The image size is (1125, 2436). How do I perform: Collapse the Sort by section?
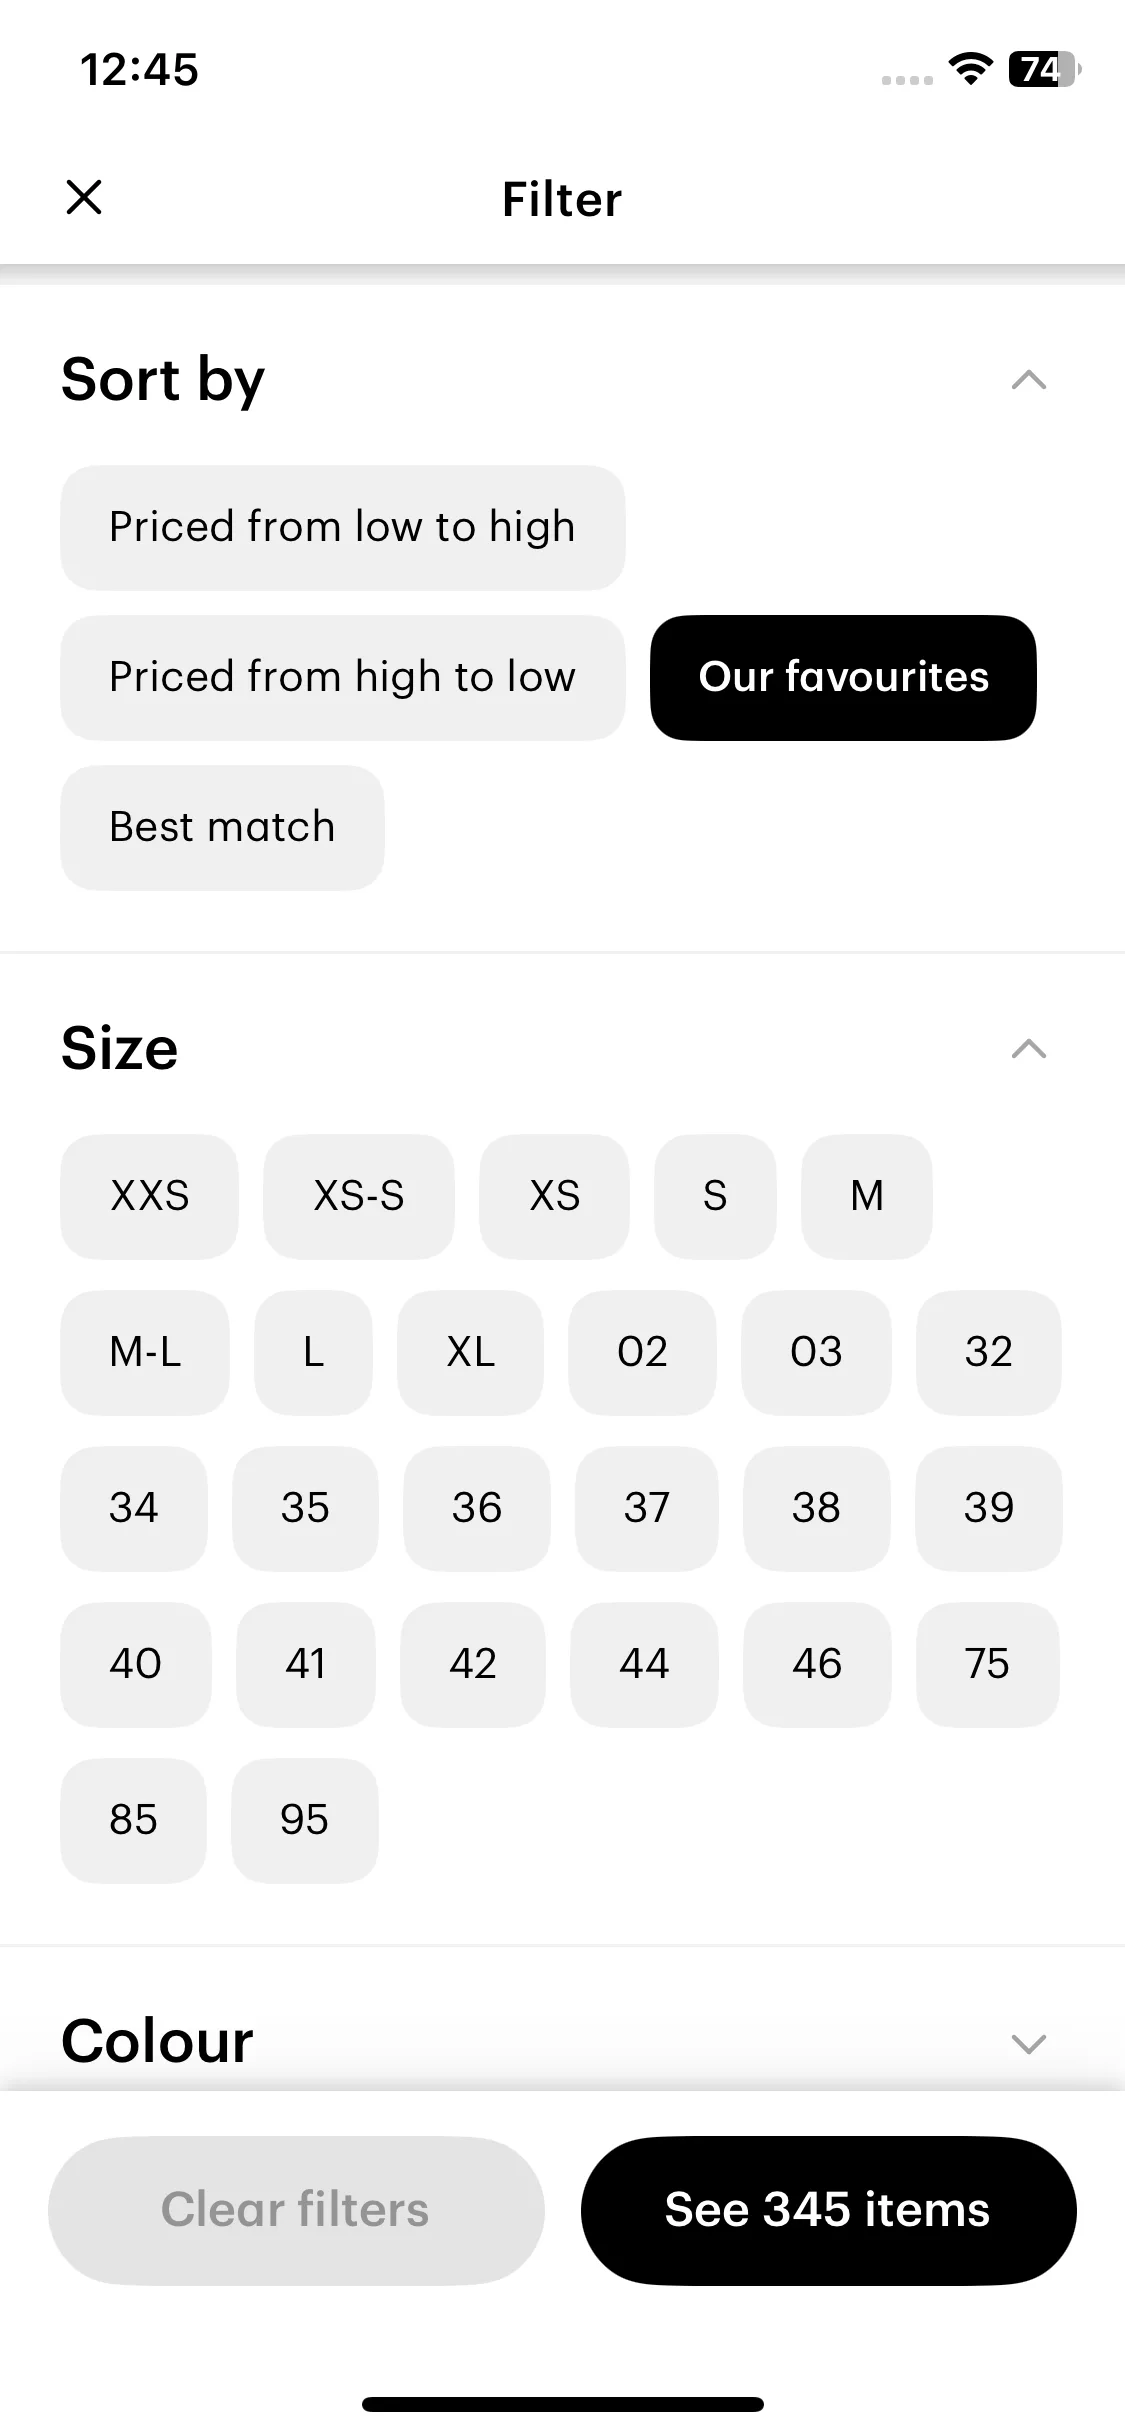click(1029, 380)
